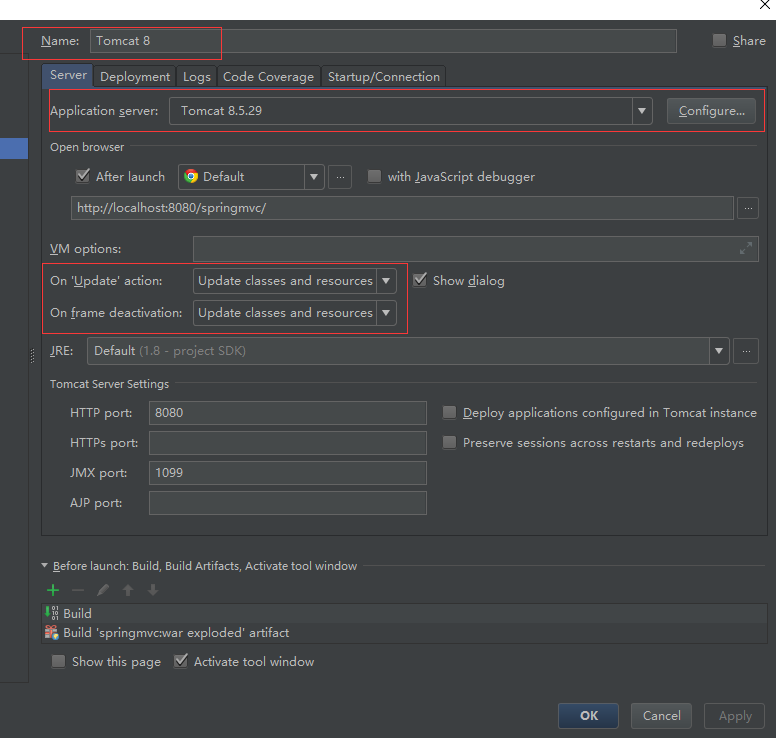Viewport: 776px width, 738px height.
Task: Open the JRE dropdown
Action: [x=719, y=351]
